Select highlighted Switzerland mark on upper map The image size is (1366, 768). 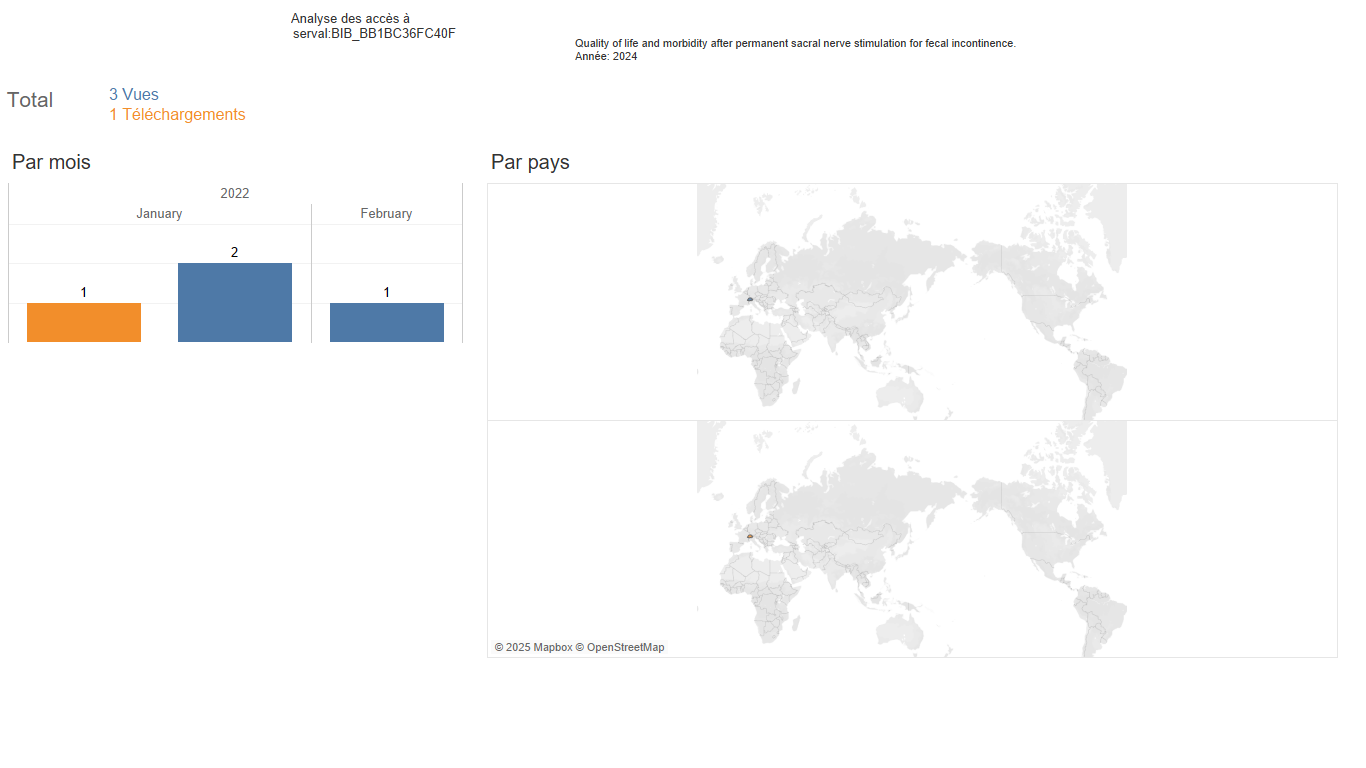(749, 299)
